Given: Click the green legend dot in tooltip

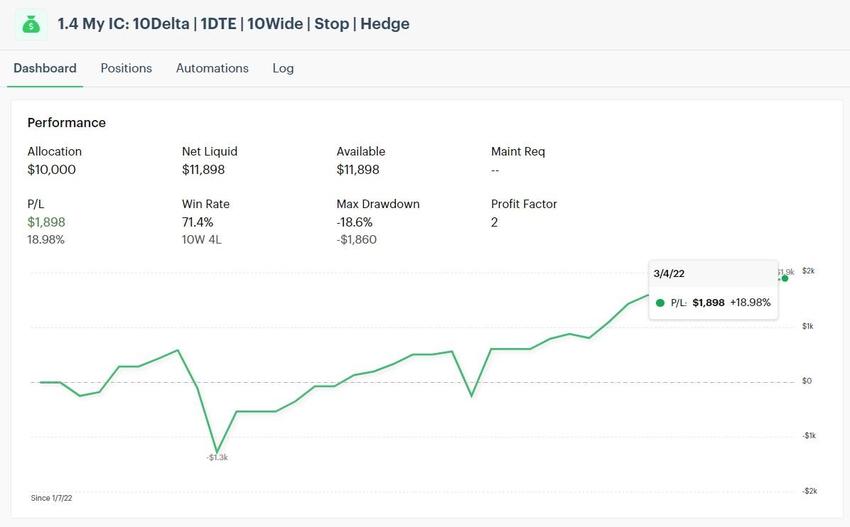Looking at the screenshot, I should pos(660,302).
